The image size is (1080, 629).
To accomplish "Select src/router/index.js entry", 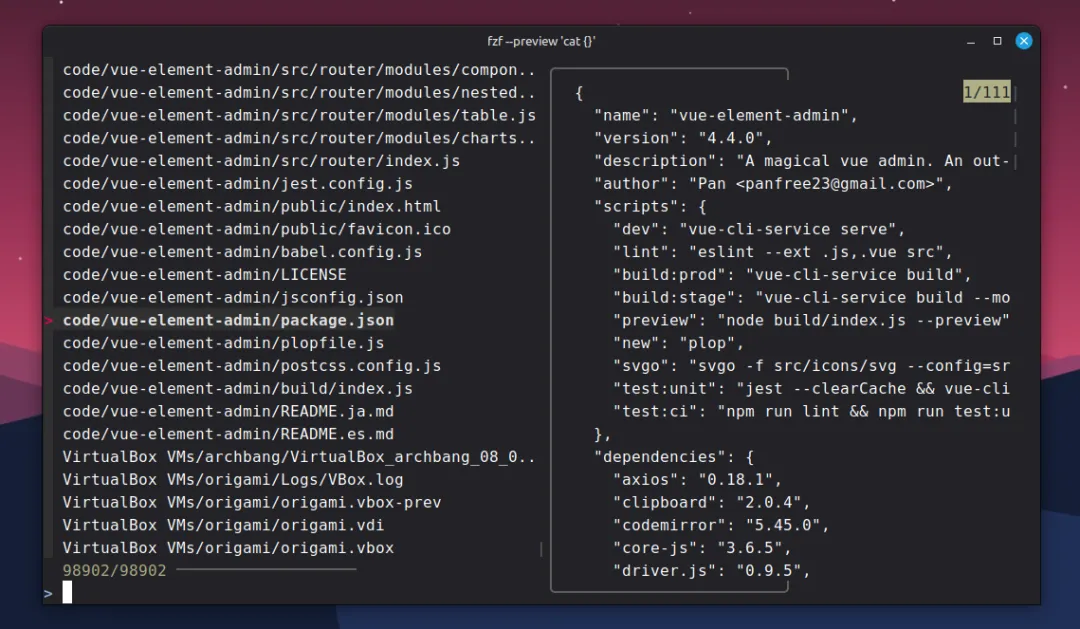I will click(x=261, y=161).
